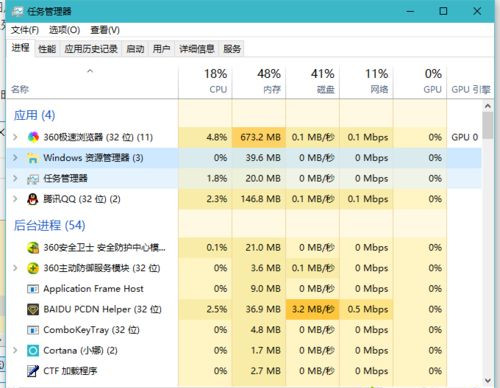Switch to the 性能 tab

click(x=47, y=49)
